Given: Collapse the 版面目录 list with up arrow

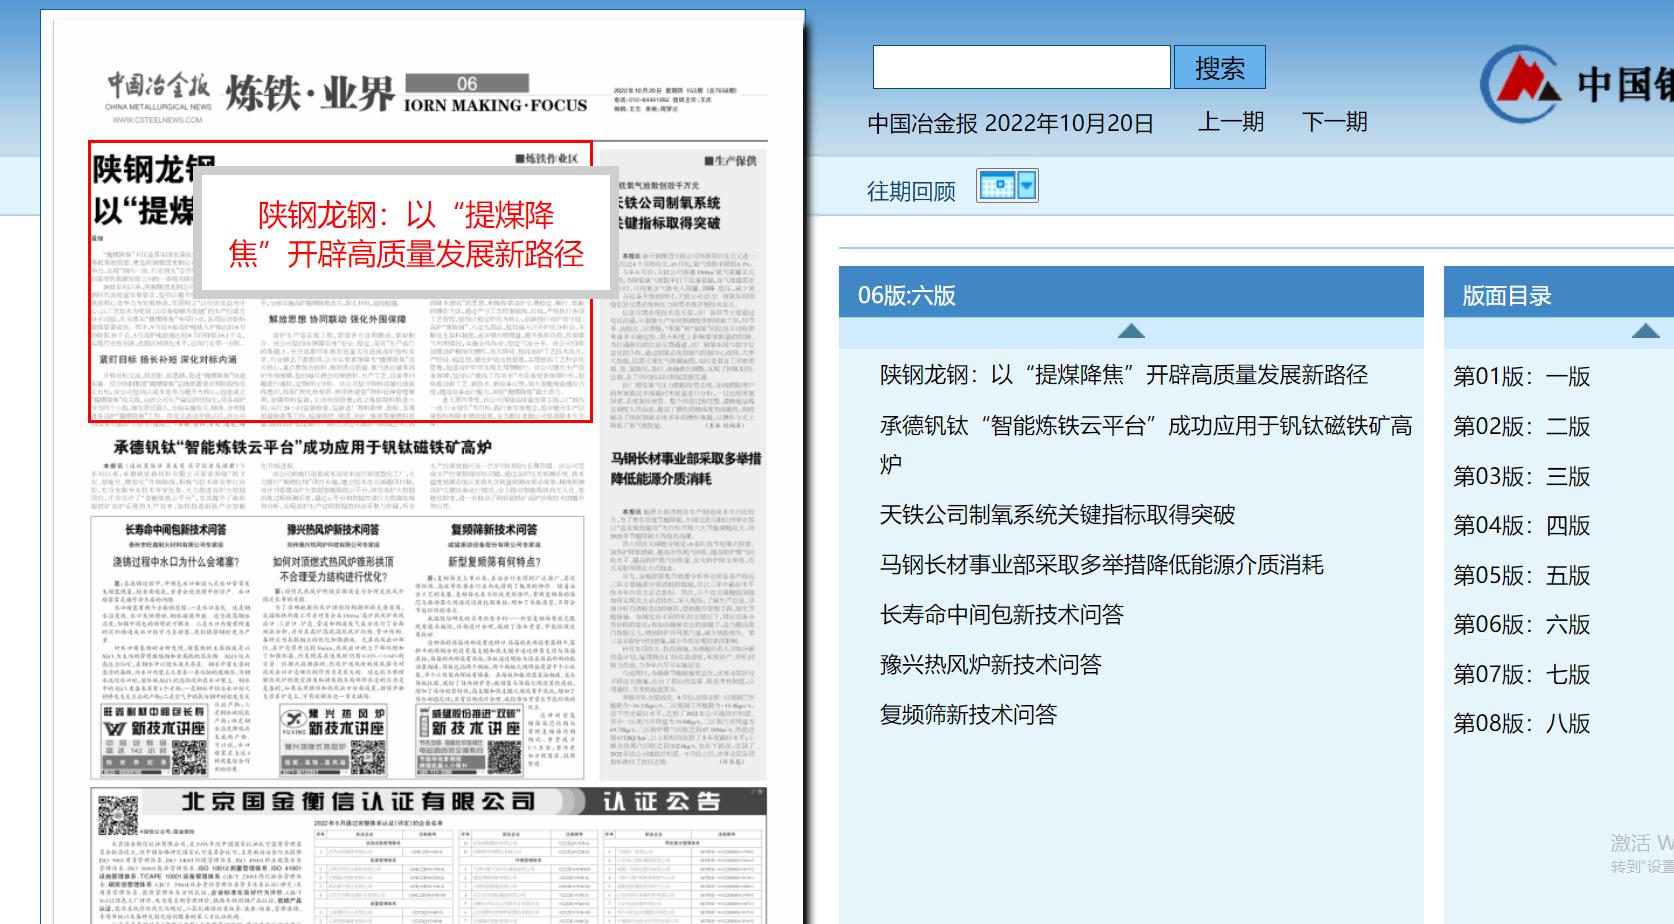Looking at the screenshot, I should pos(1645,331).
